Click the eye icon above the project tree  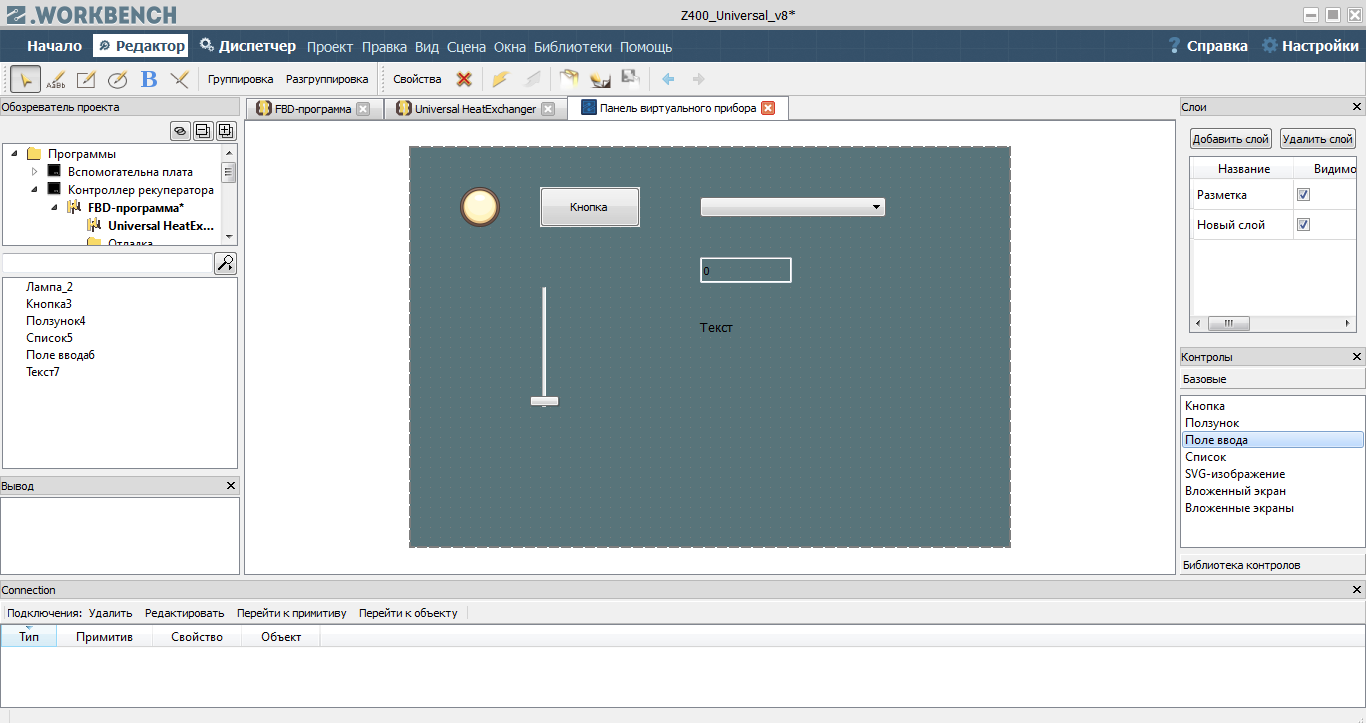179,131
